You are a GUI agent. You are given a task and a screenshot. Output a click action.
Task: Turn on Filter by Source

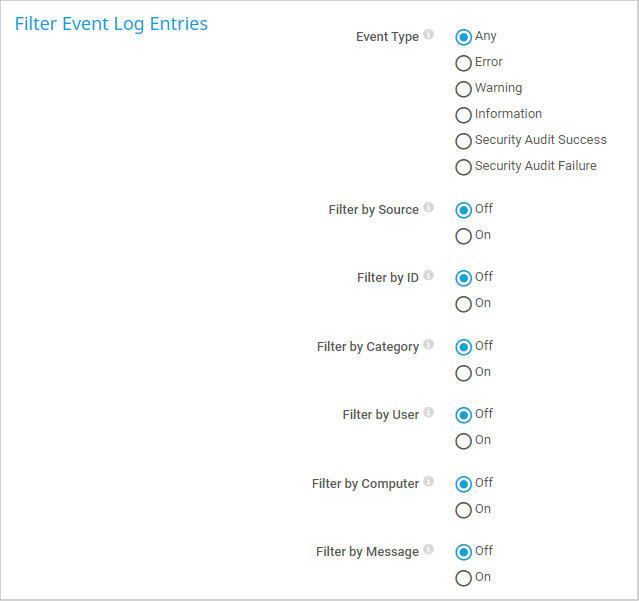tap(463, 236)
